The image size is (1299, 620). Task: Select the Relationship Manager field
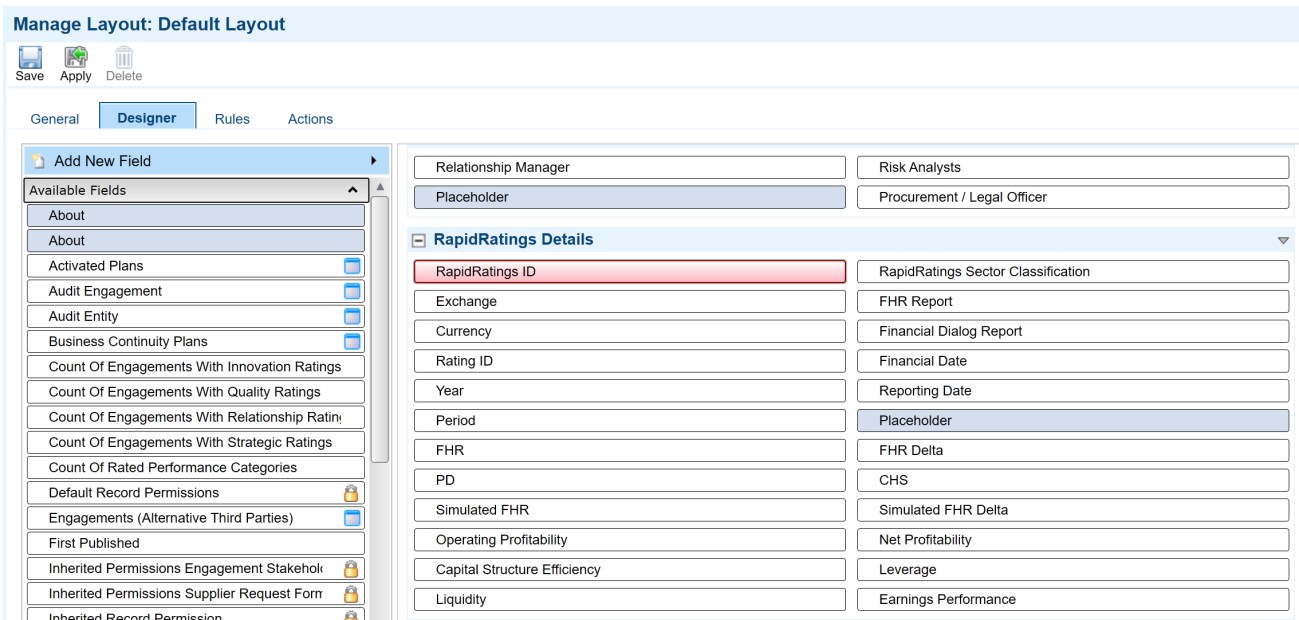point(629,168)
